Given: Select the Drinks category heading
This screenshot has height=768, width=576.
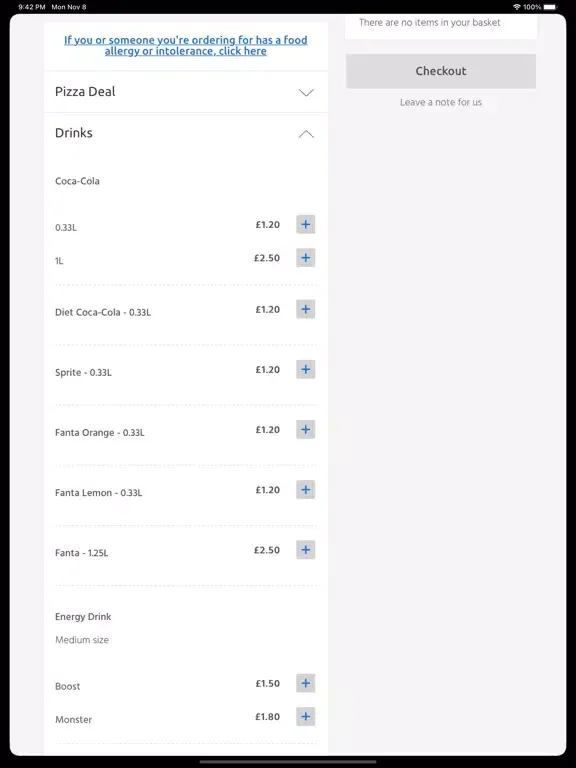Looking at the screenshot, I should 74,133.
